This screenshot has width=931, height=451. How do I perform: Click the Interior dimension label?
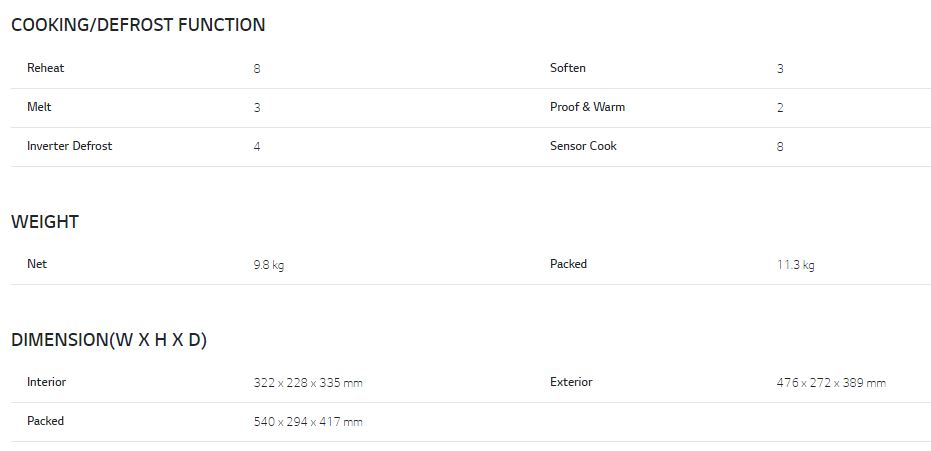click(46, 382)
